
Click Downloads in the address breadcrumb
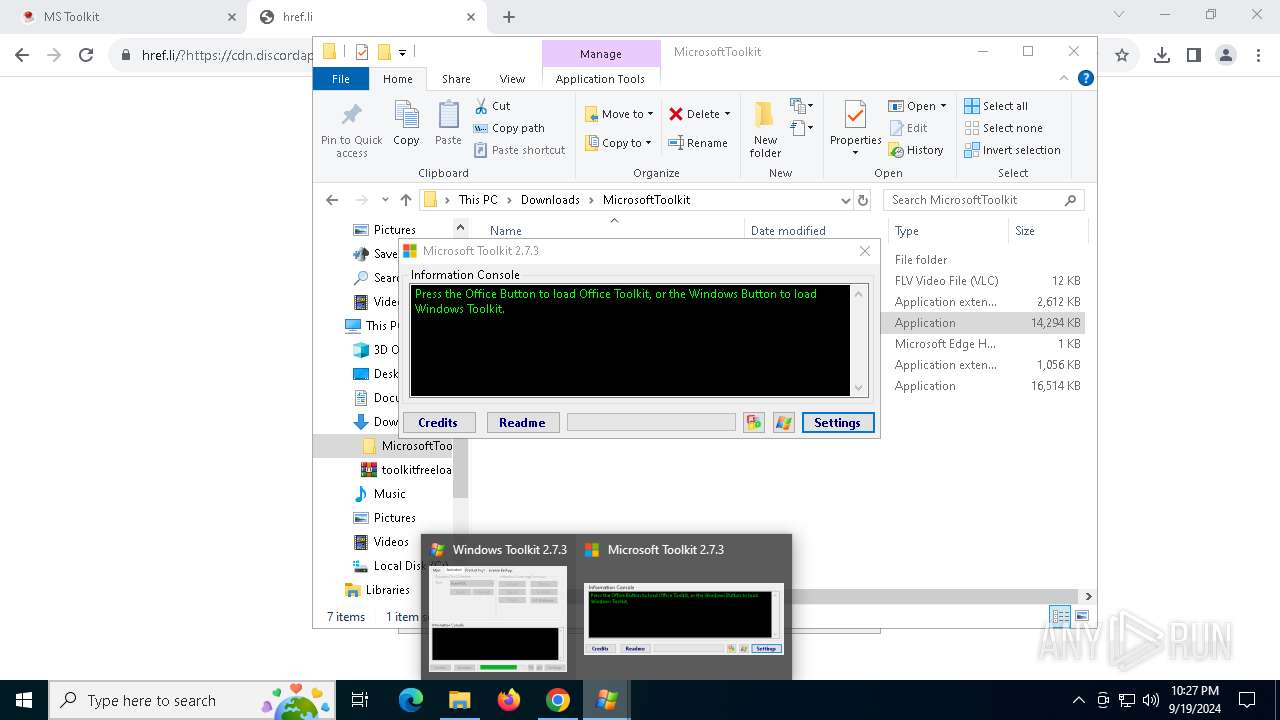point(550,200)
